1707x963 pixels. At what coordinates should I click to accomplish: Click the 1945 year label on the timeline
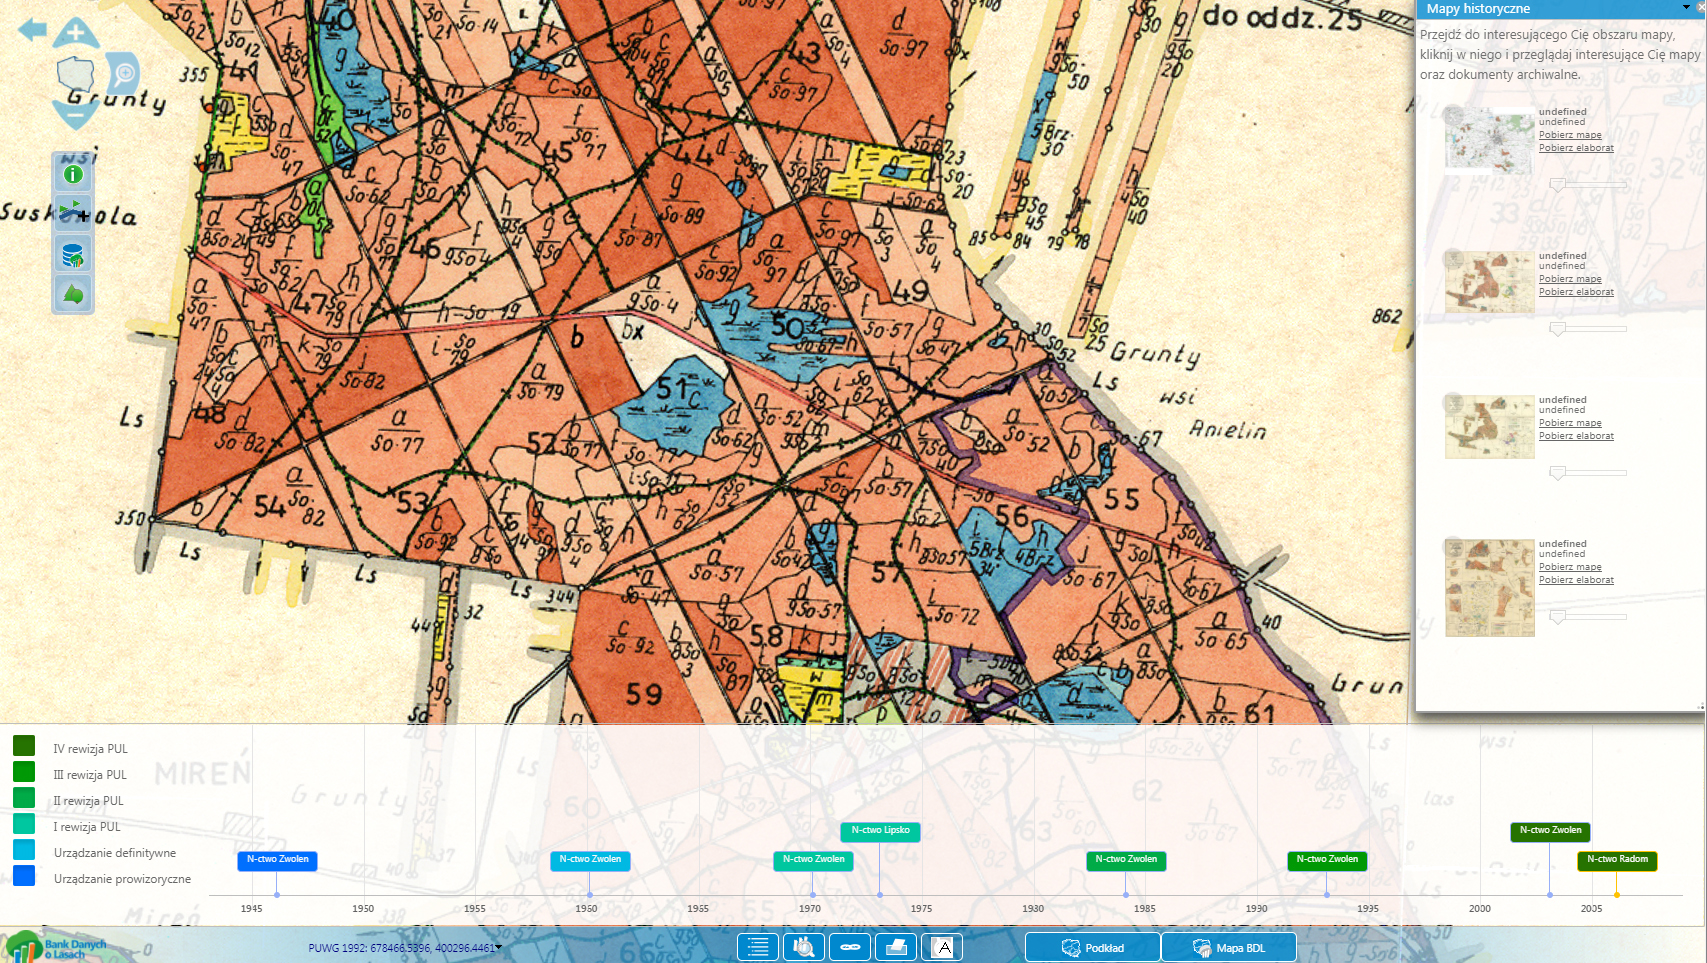pyautogui.click(x=251, y=909)
